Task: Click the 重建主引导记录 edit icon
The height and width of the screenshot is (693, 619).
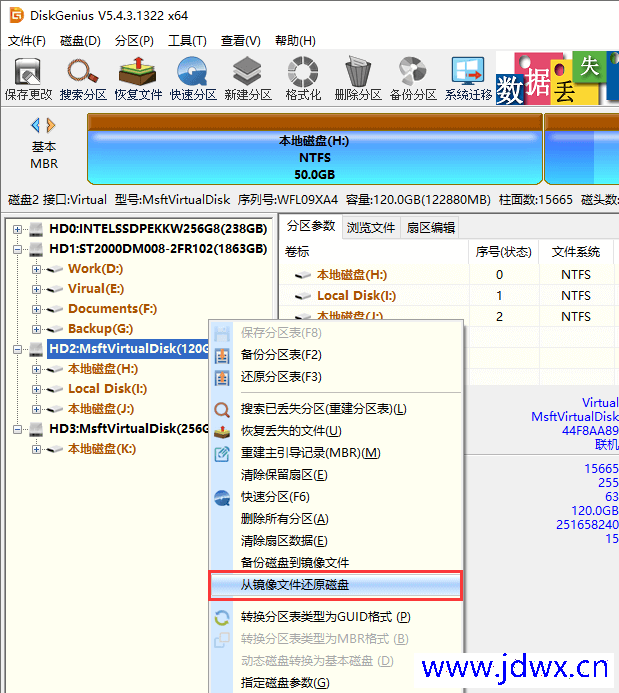Action: pos(222,454)
